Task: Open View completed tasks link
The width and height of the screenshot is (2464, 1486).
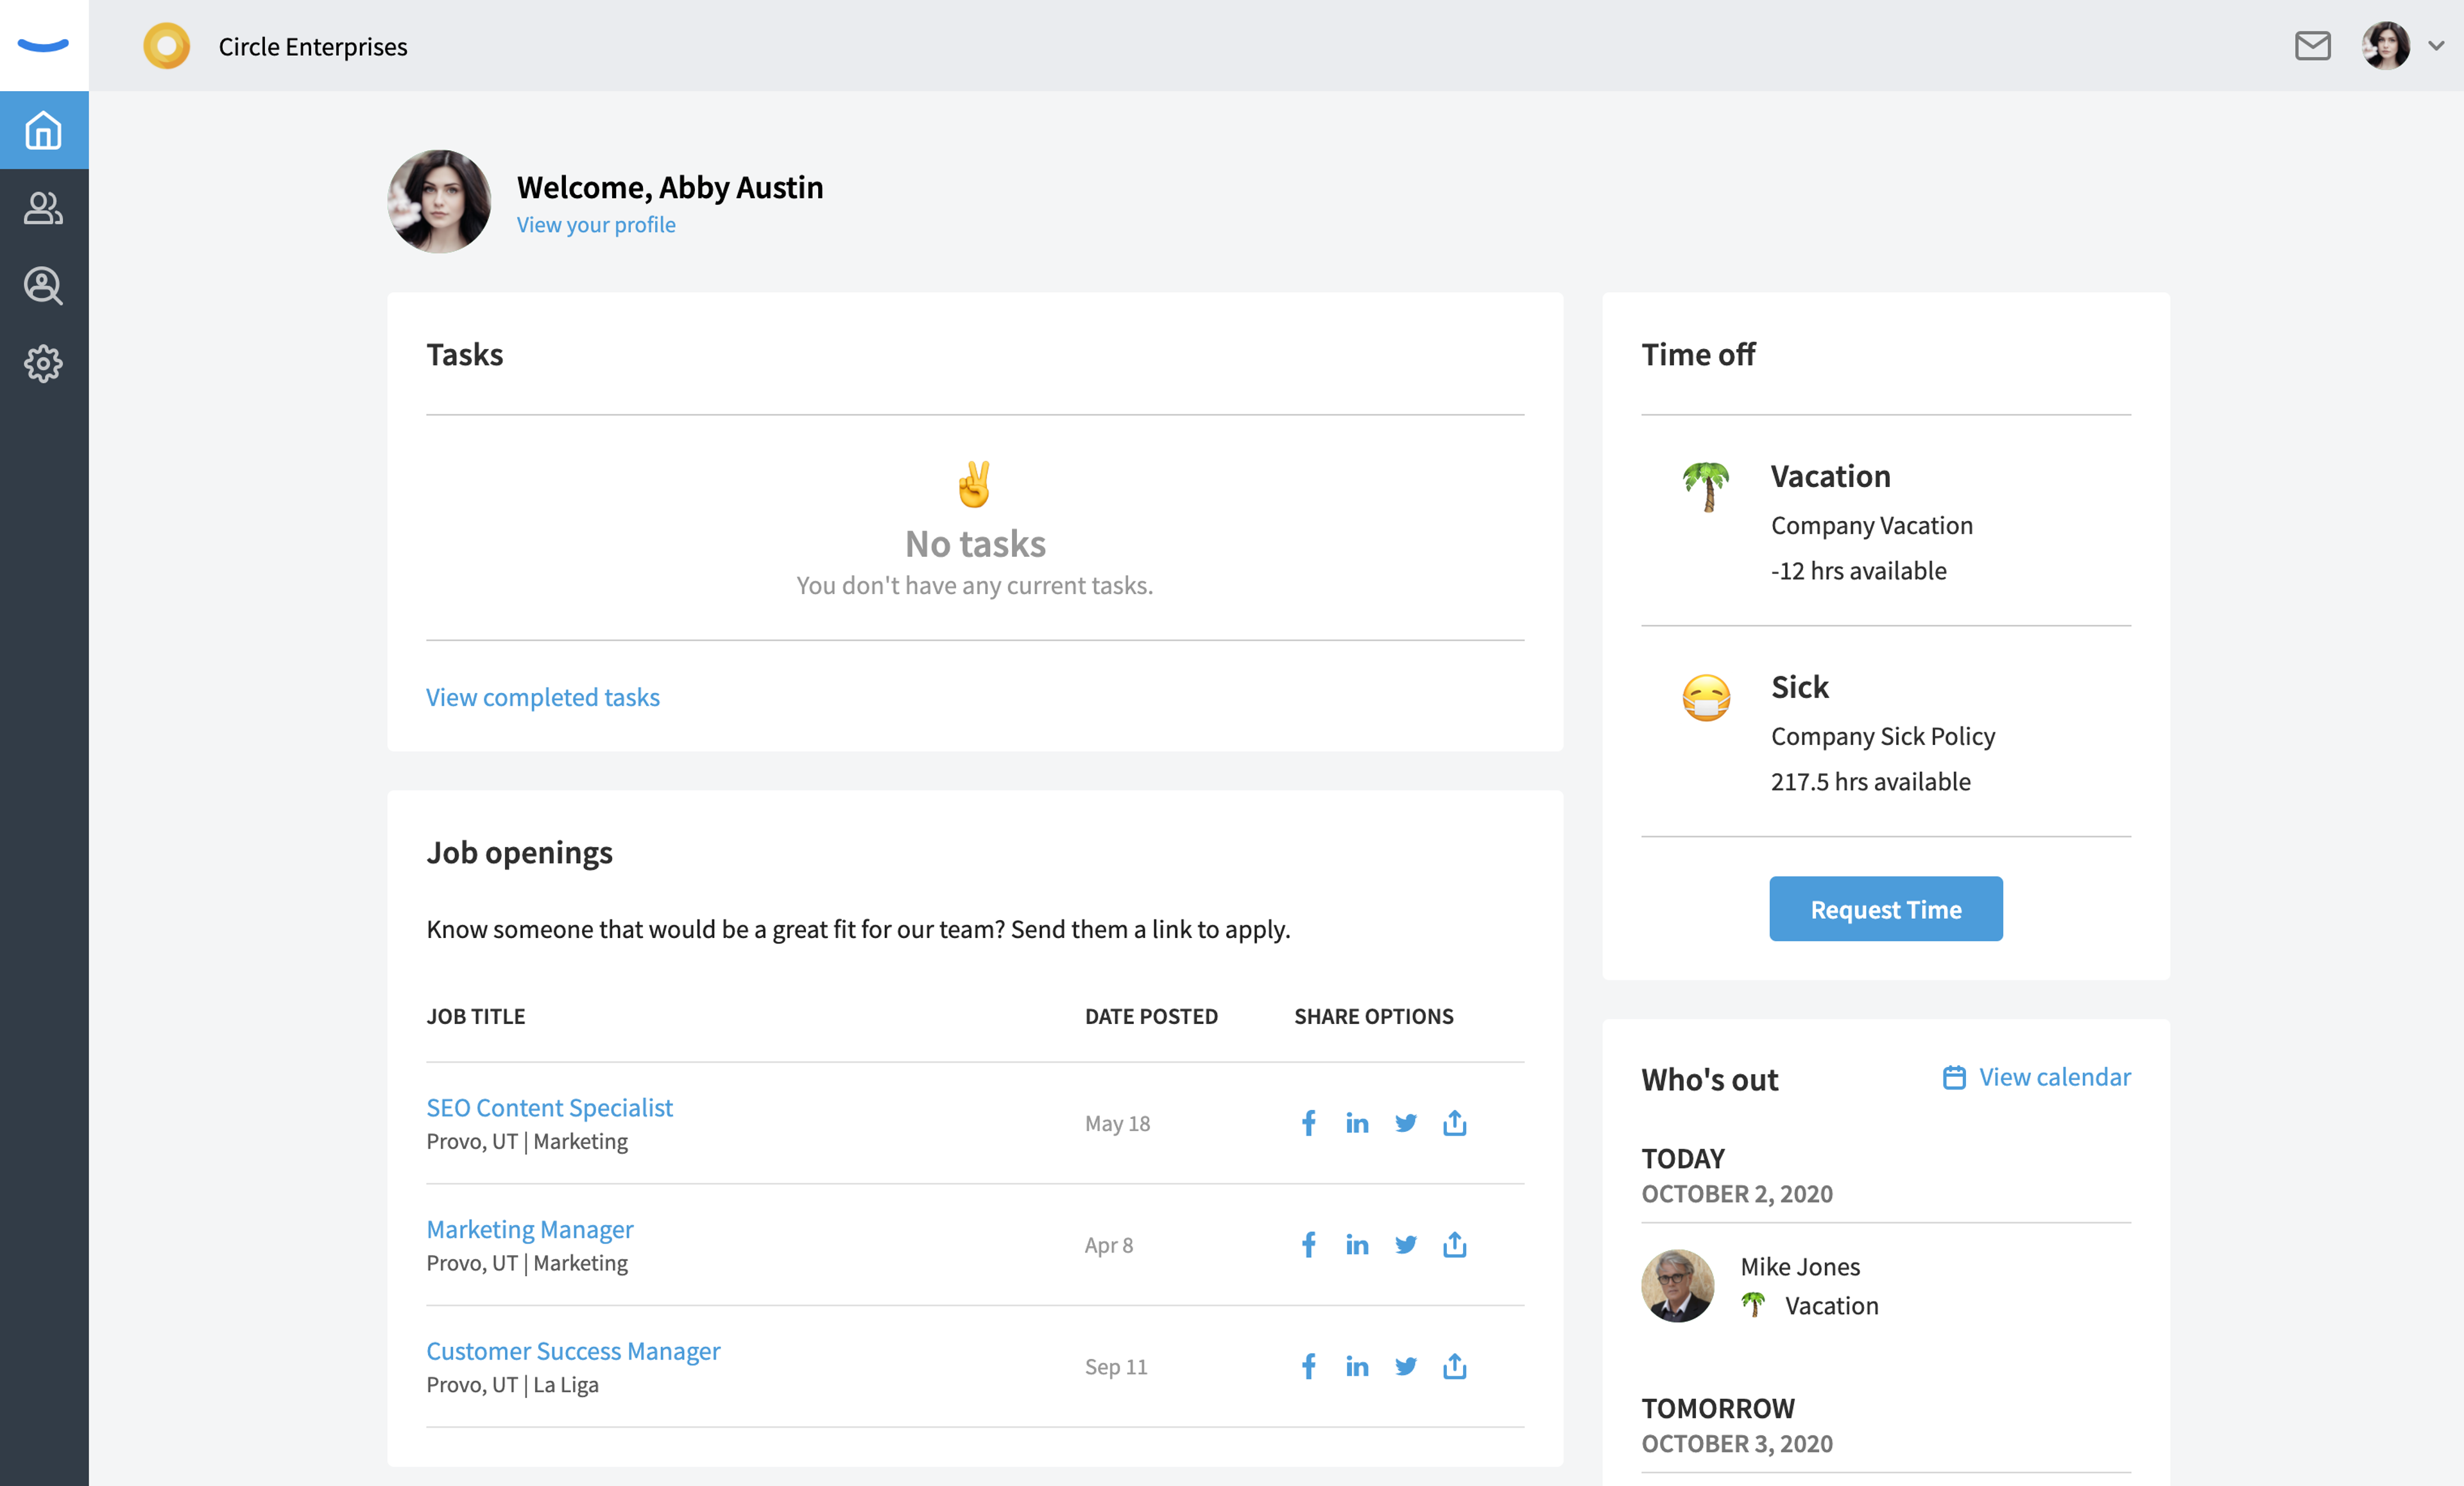Action: tap(543, 697)
